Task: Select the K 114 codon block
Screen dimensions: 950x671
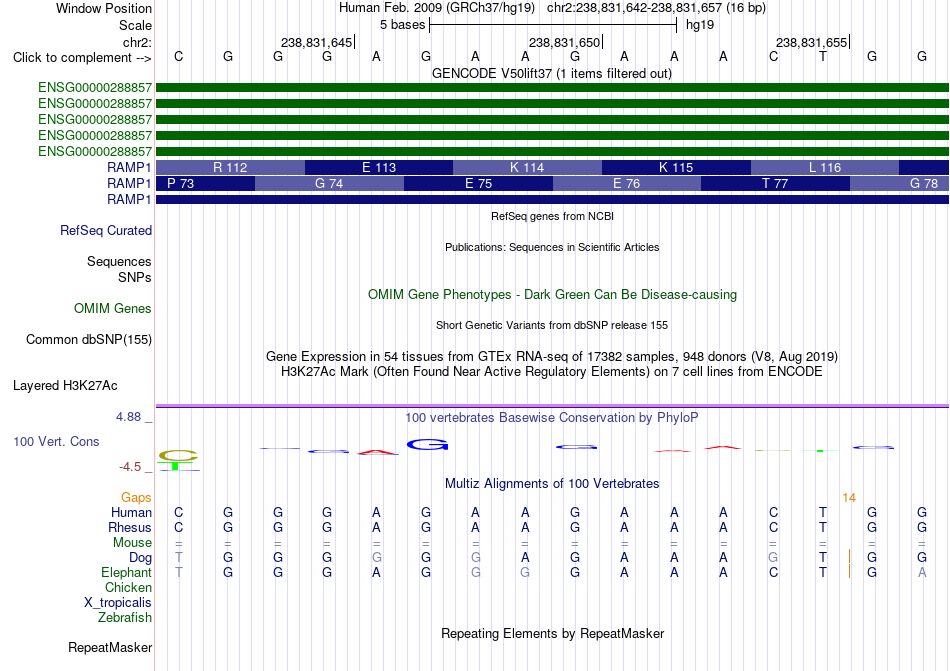Action: [x=527, y=167]
